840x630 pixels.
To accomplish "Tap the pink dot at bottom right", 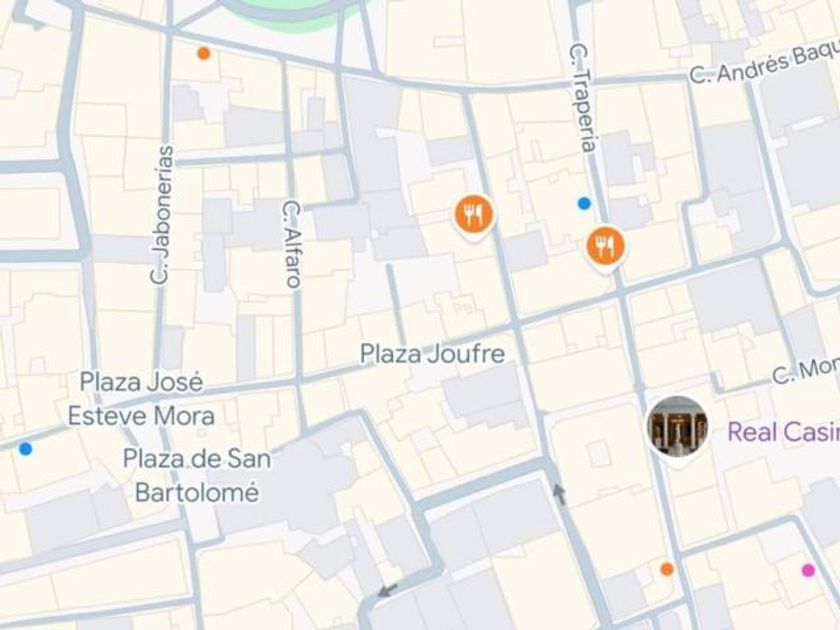I will pos(808,570).
